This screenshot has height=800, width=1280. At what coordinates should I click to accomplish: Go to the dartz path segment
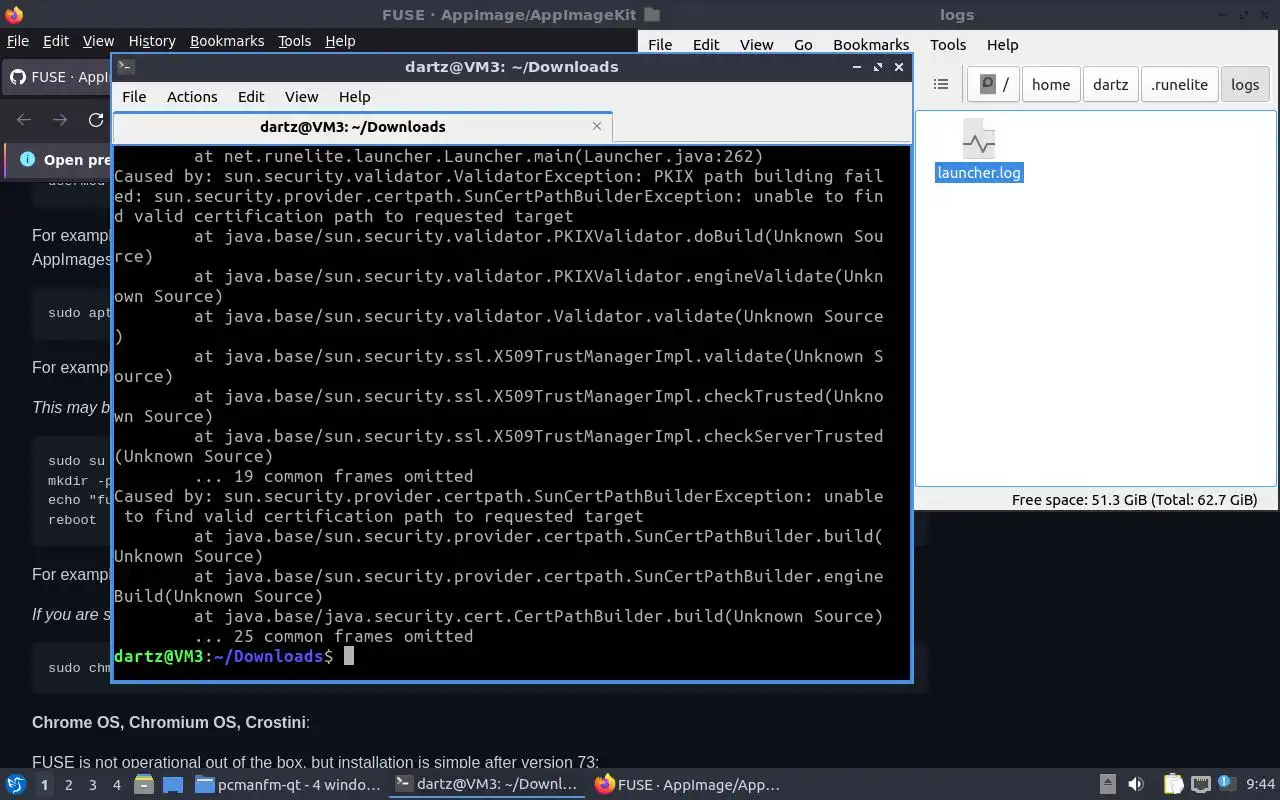1110,85
